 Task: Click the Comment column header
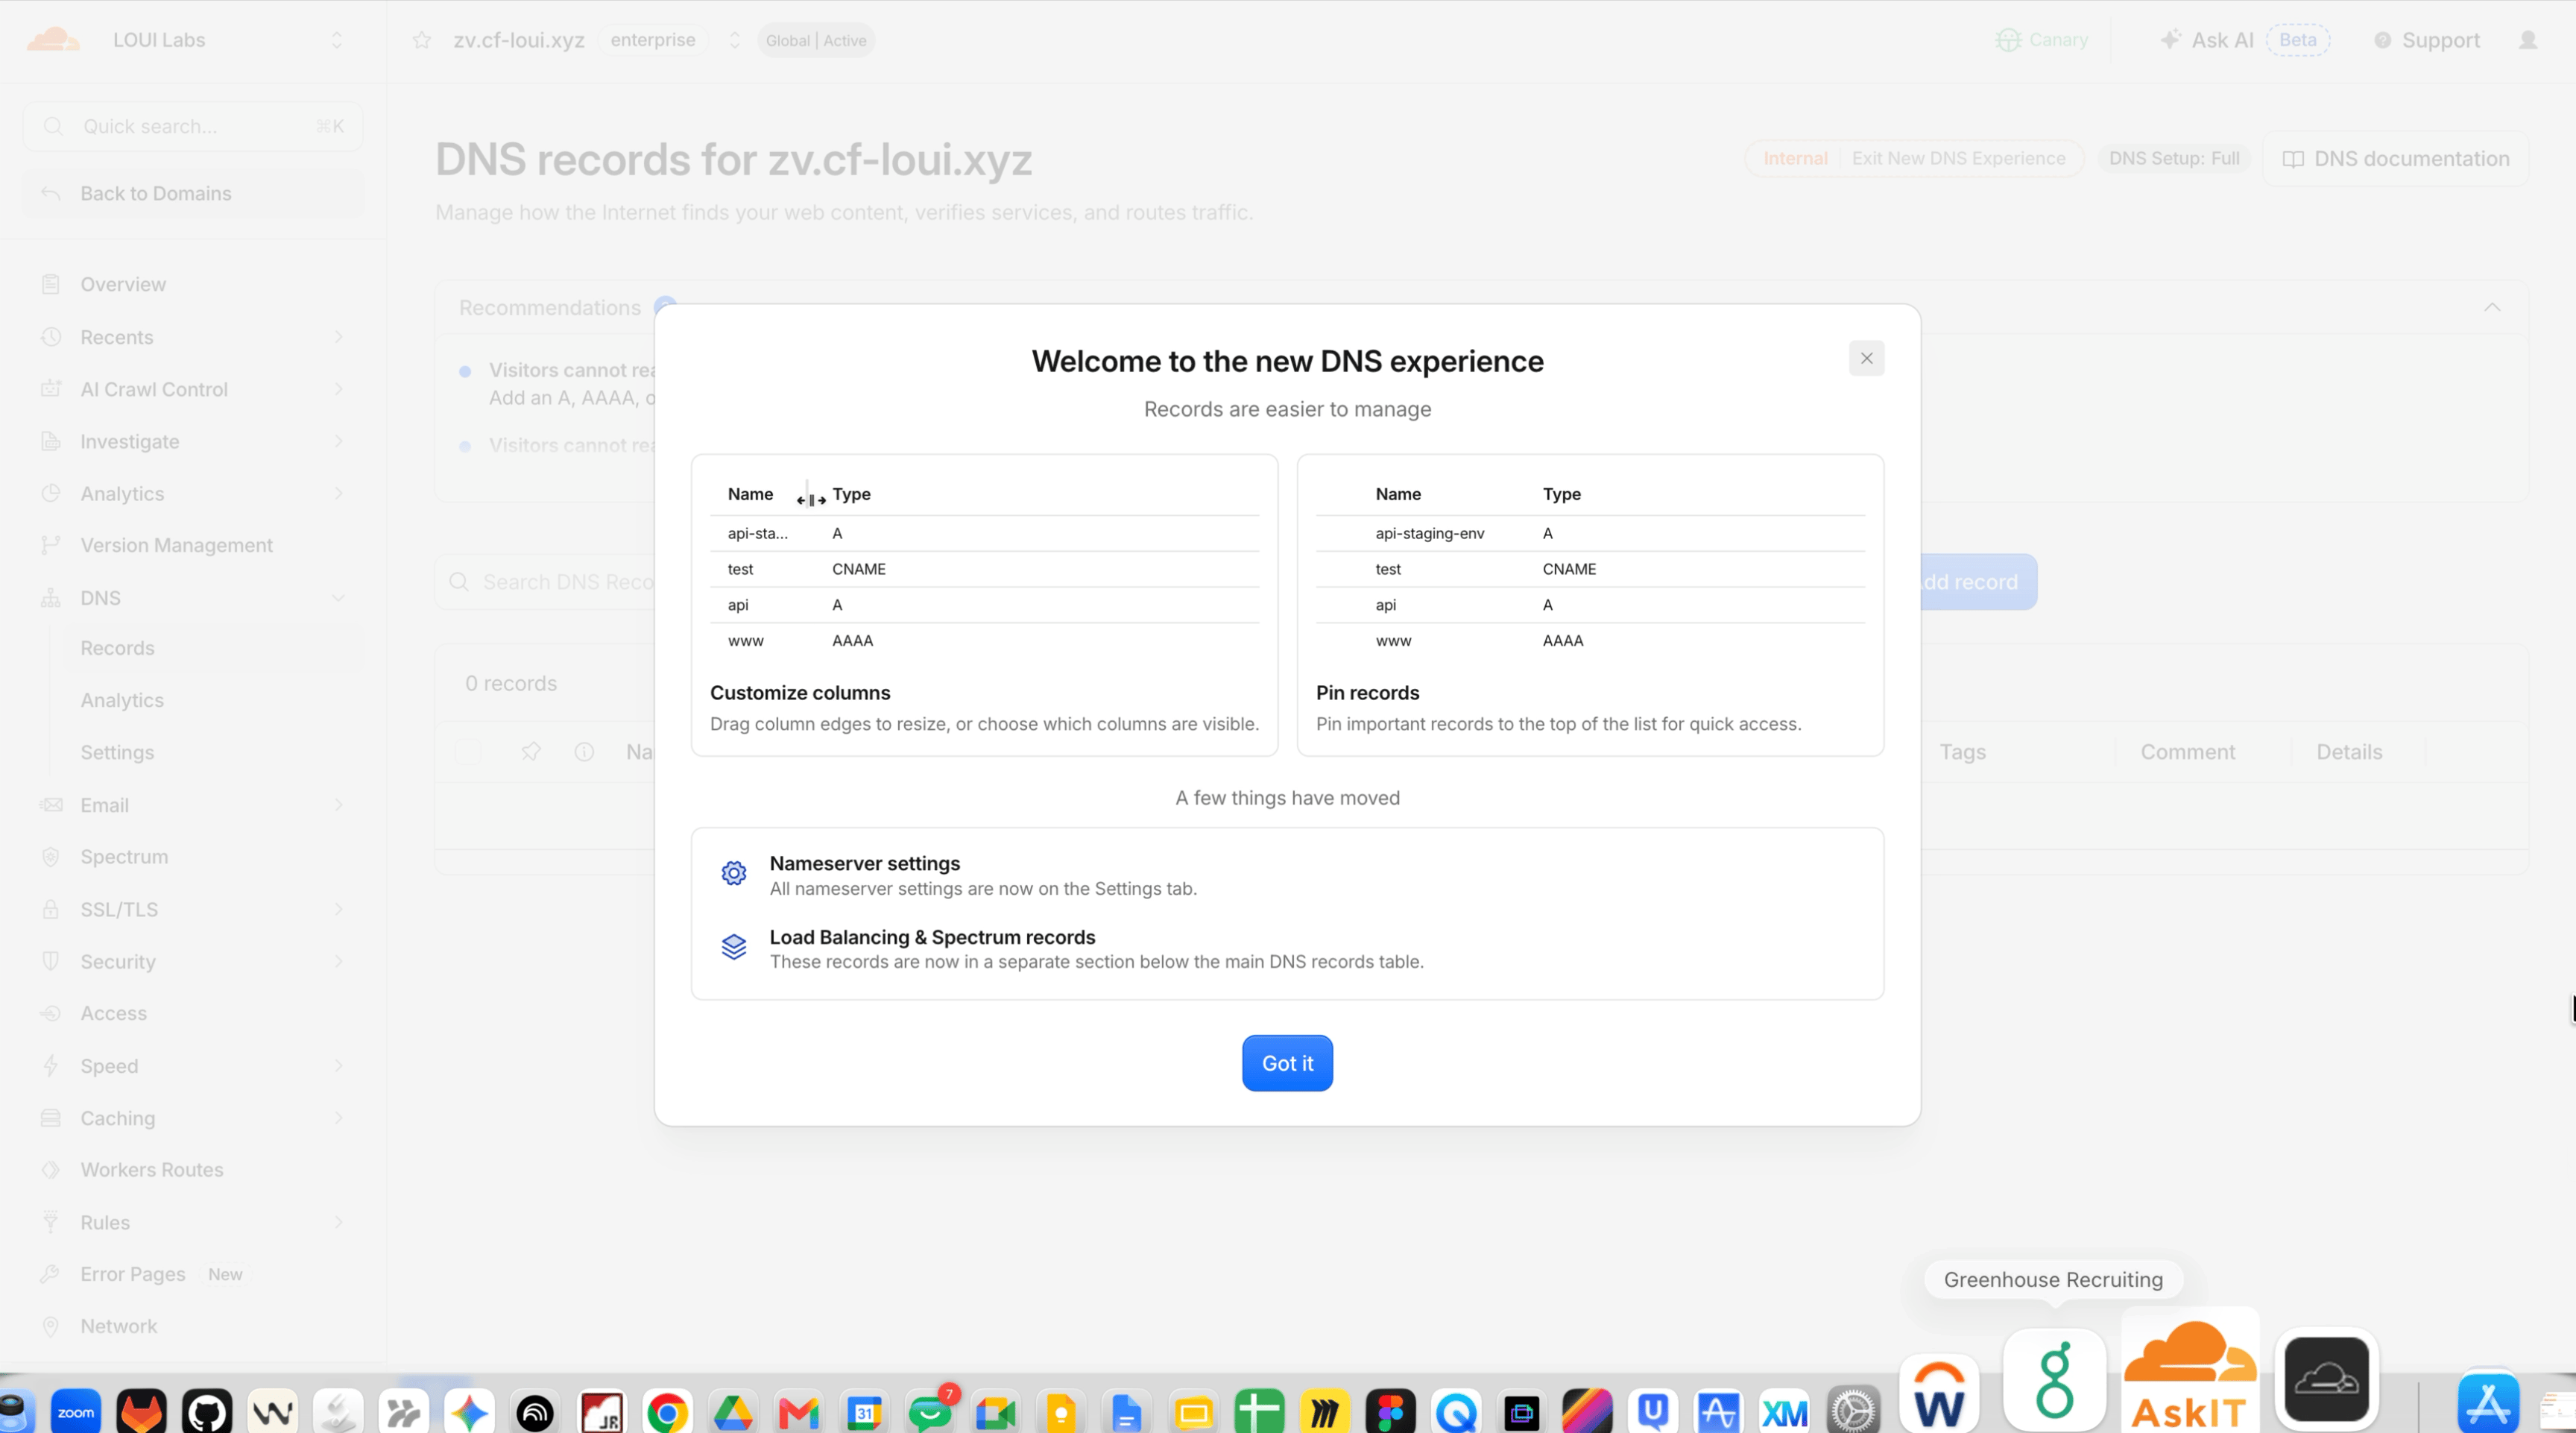2187,752
